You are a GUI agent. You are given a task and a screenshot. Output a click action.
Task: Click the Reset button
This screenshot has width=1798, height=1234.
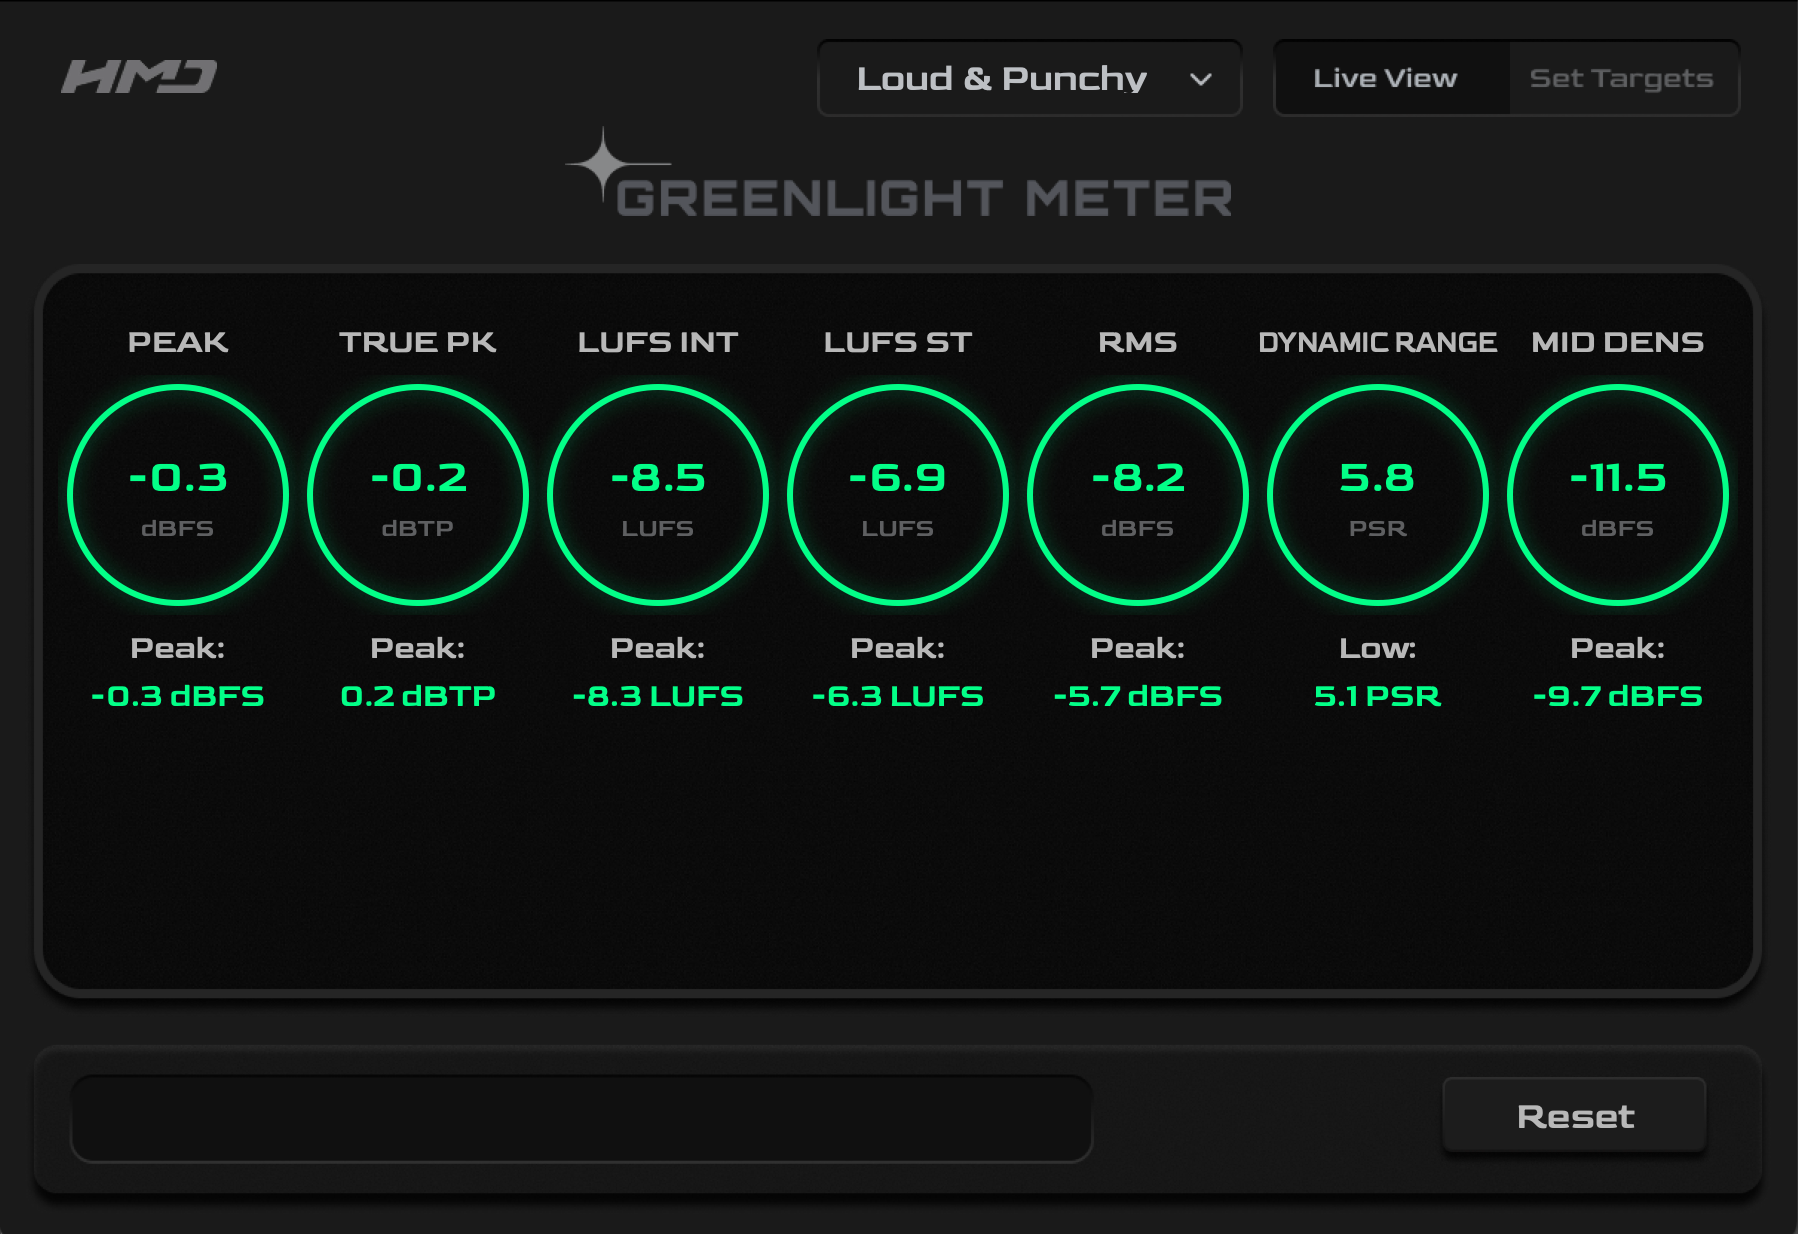pos(1575,1116)
